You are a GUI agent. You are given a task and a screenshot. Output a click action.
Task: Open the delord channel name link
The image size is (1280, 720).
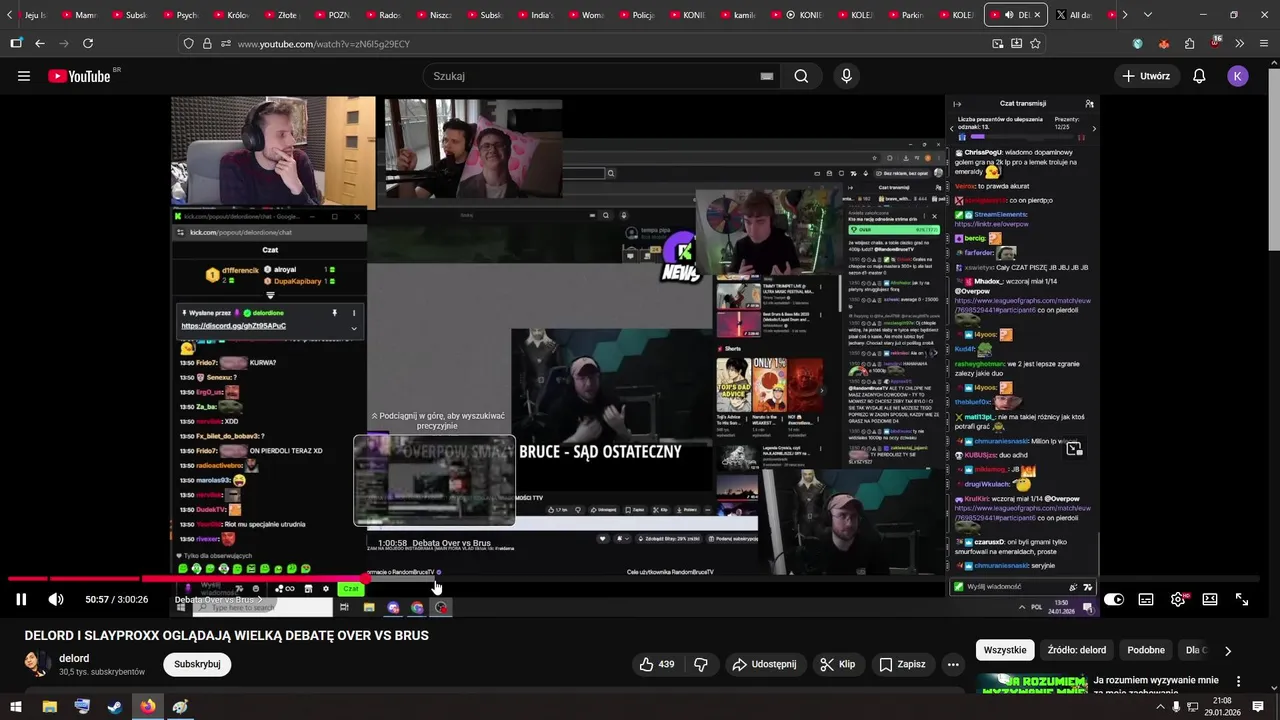pos(74,658)
